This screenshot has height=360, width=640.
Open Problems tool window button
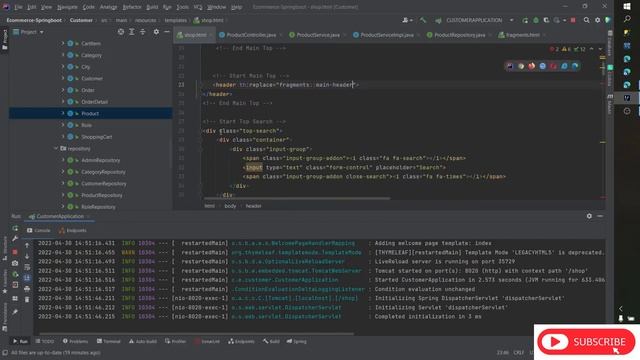click(75, 341)
